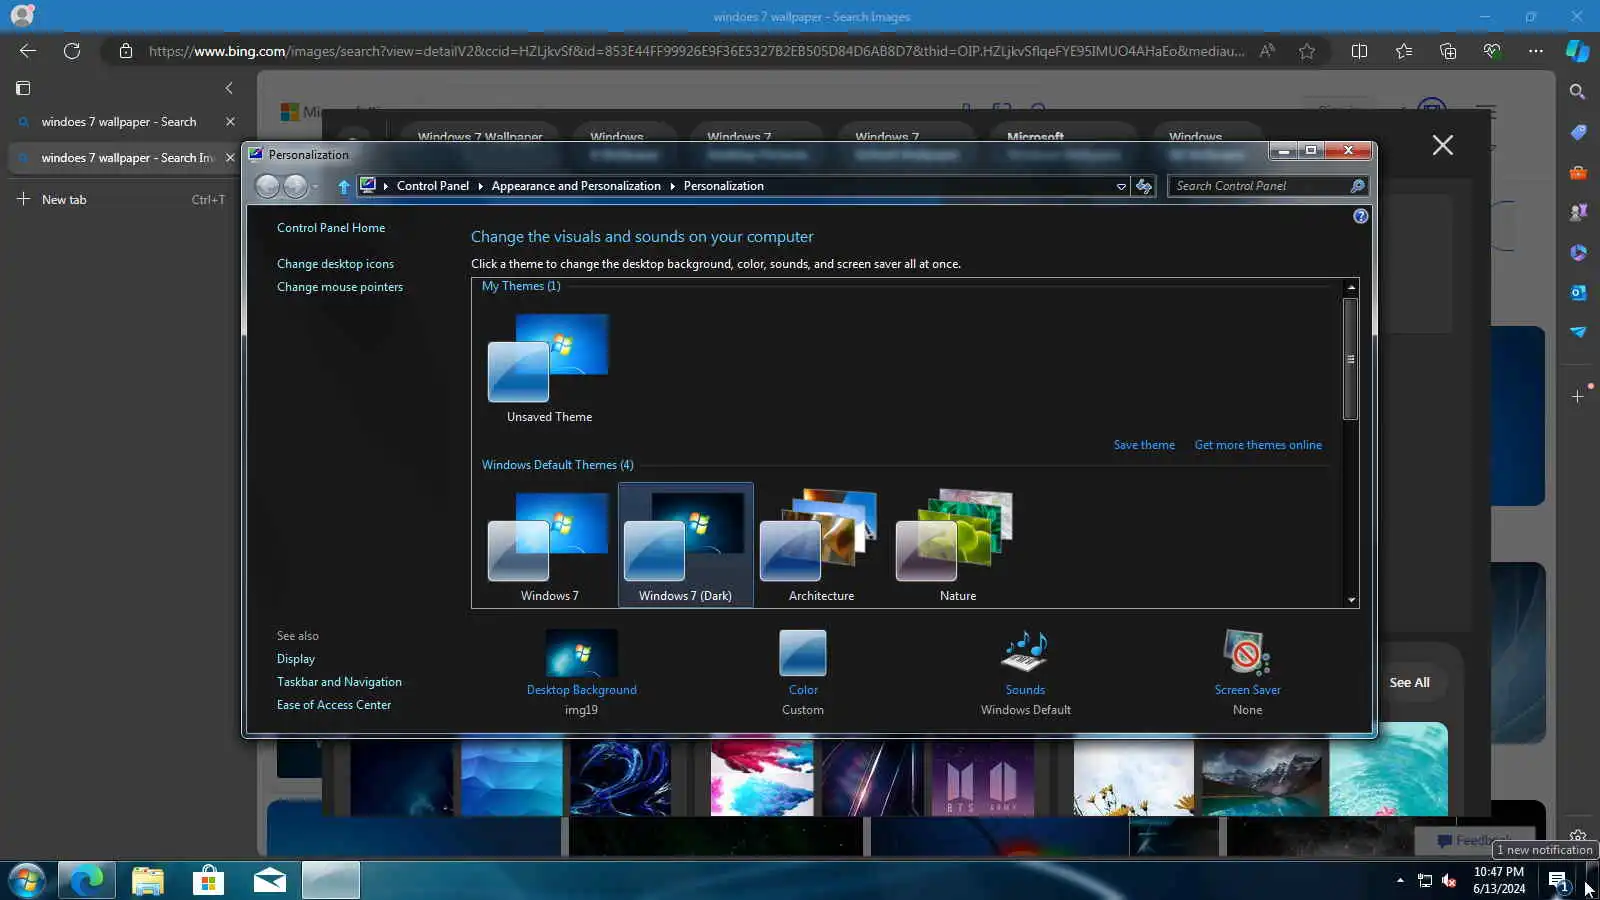
Task: Open Change desktop icons link
Action: [335, 264]
